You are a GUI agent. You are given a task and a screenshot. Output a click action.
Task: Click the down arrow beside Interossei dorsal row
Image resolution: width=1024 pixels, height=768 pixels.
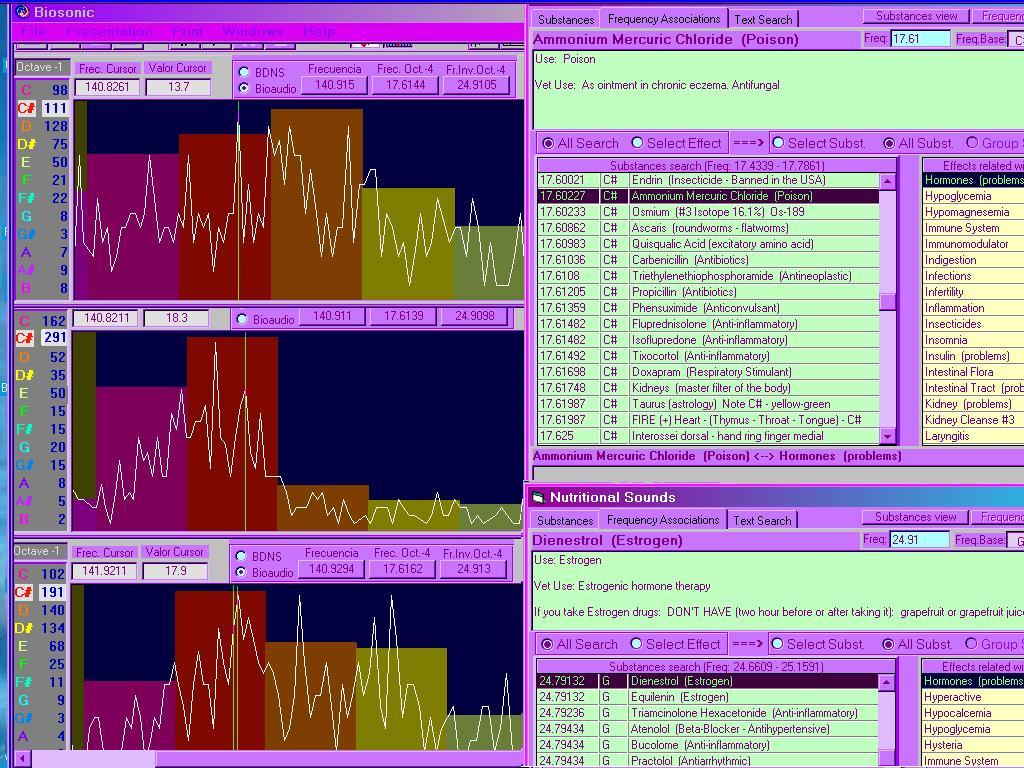pos(886,436)
